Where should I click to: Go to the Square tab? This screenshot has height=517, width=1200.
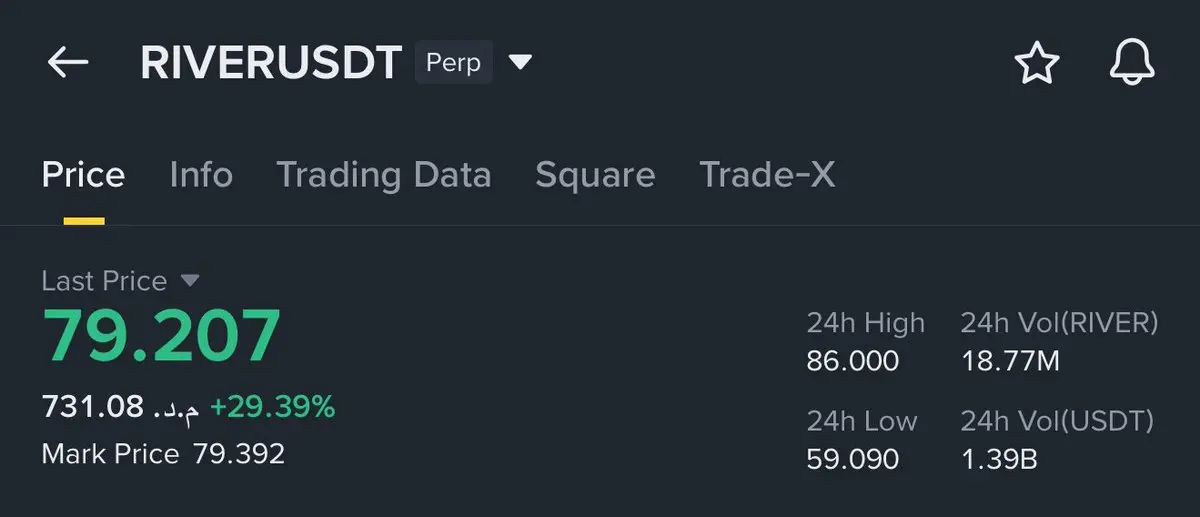click(x=595, y=175)
